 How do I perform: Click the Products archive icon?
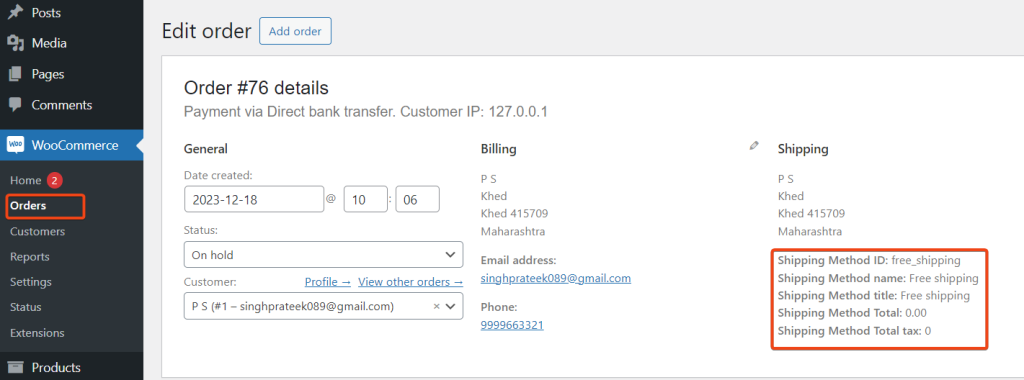pos(15,368)
